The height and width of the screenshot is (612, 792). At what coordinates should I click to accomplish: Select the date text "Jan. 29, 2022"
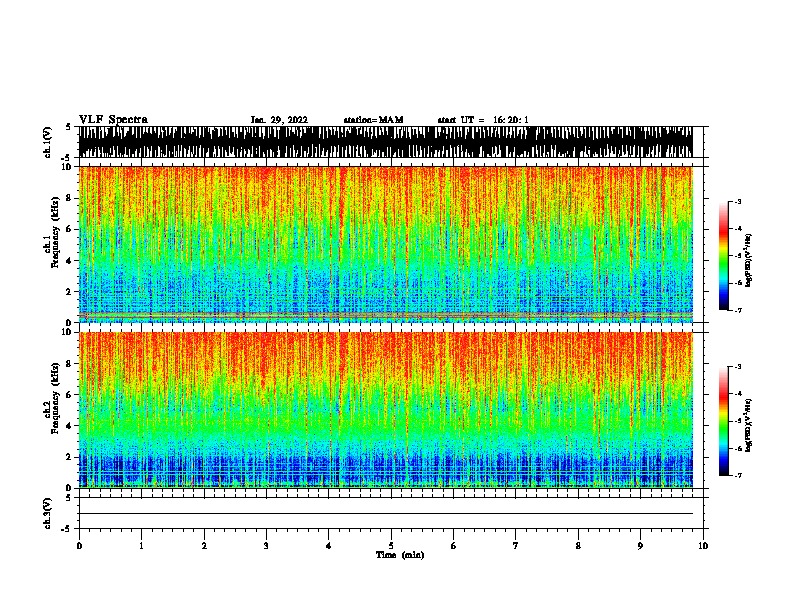click(x=279, y=120)
